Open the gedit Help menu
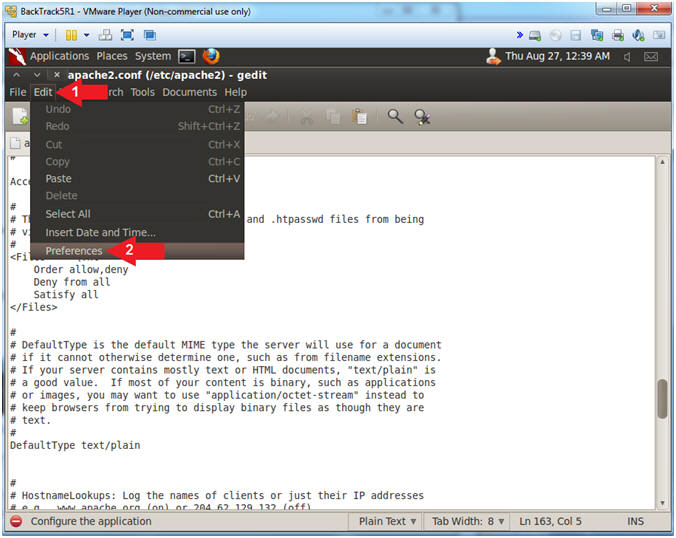Viewport: 676px width, 538px height. pyautogui.click(x=235, y=92)
